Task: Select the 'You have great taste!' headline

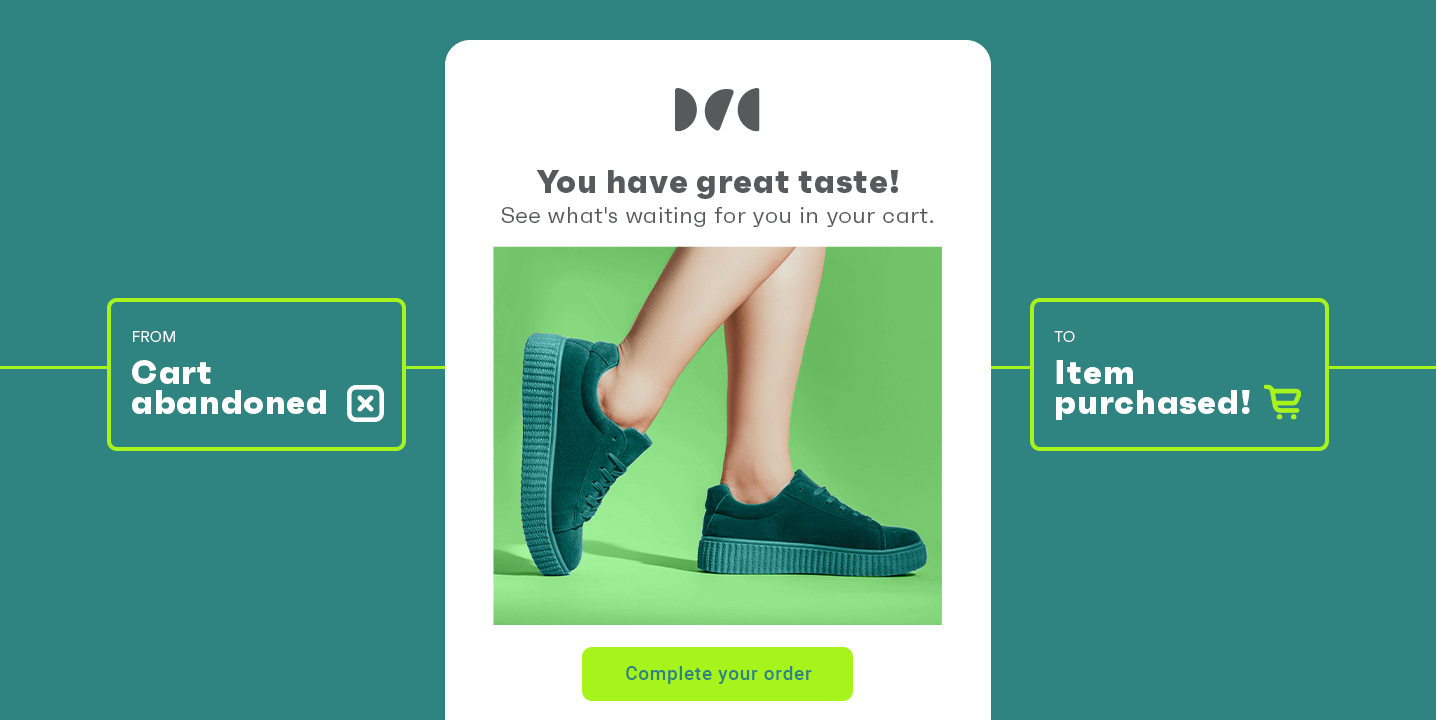Action: (x=718, y=182)
